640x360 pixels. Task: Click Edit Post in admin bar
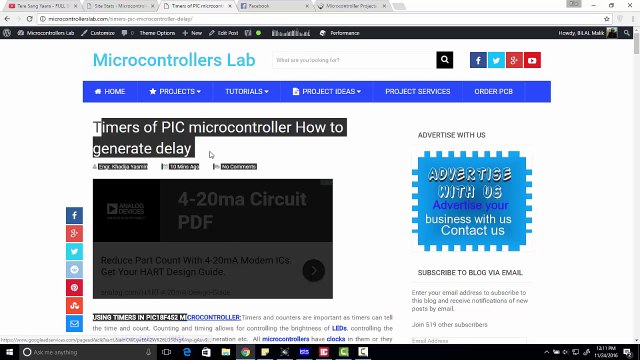coord(223,33)
